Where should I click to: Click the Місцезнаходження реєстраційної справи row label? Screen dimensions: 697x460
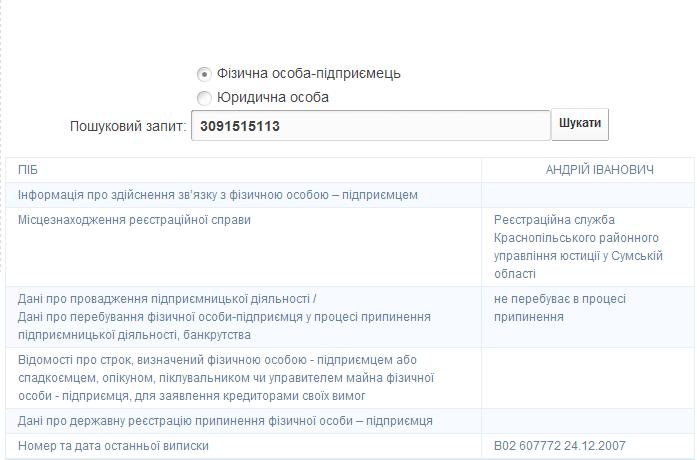(x=134, y=220)
